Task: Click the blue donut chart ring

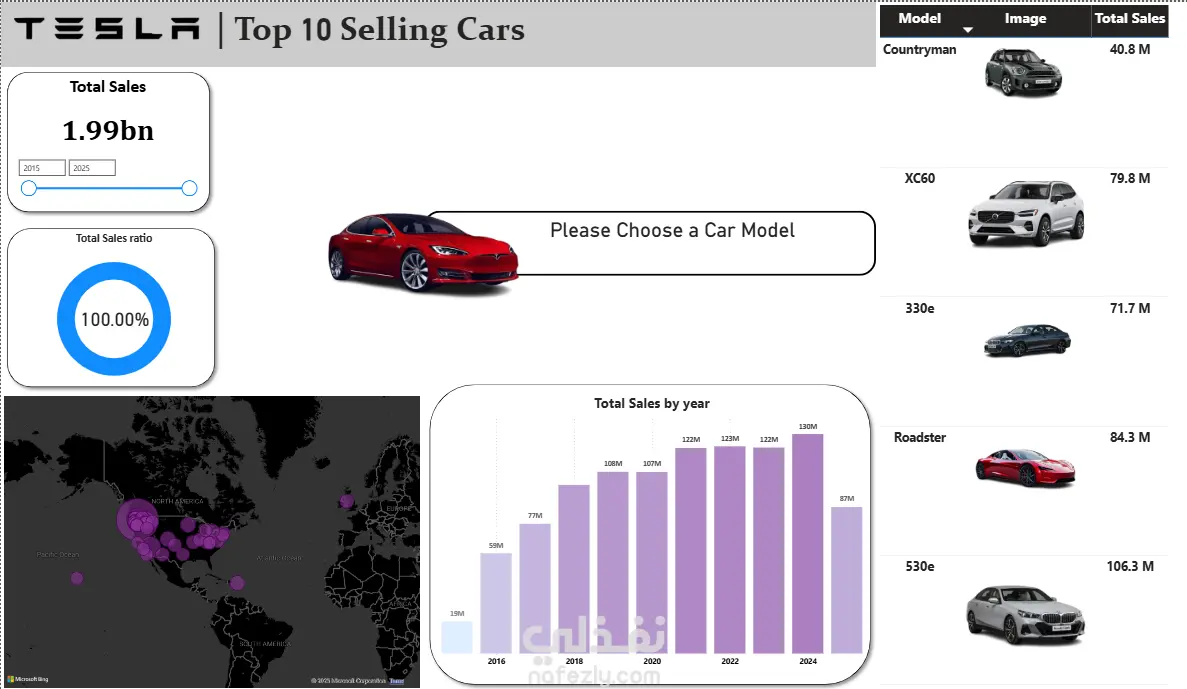Action: click(x=66, y=319)
